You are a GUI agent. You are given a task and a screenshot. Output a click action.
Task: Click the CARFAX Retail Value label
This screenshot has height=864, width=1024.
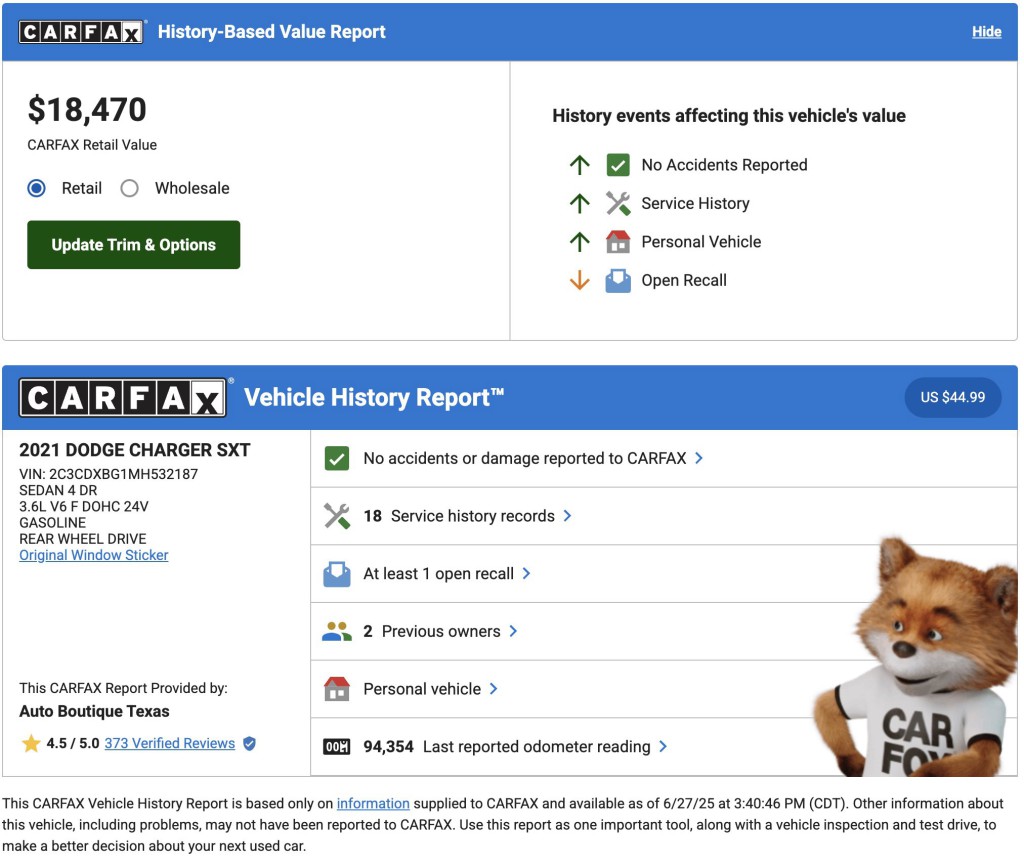tap(92, 145)
